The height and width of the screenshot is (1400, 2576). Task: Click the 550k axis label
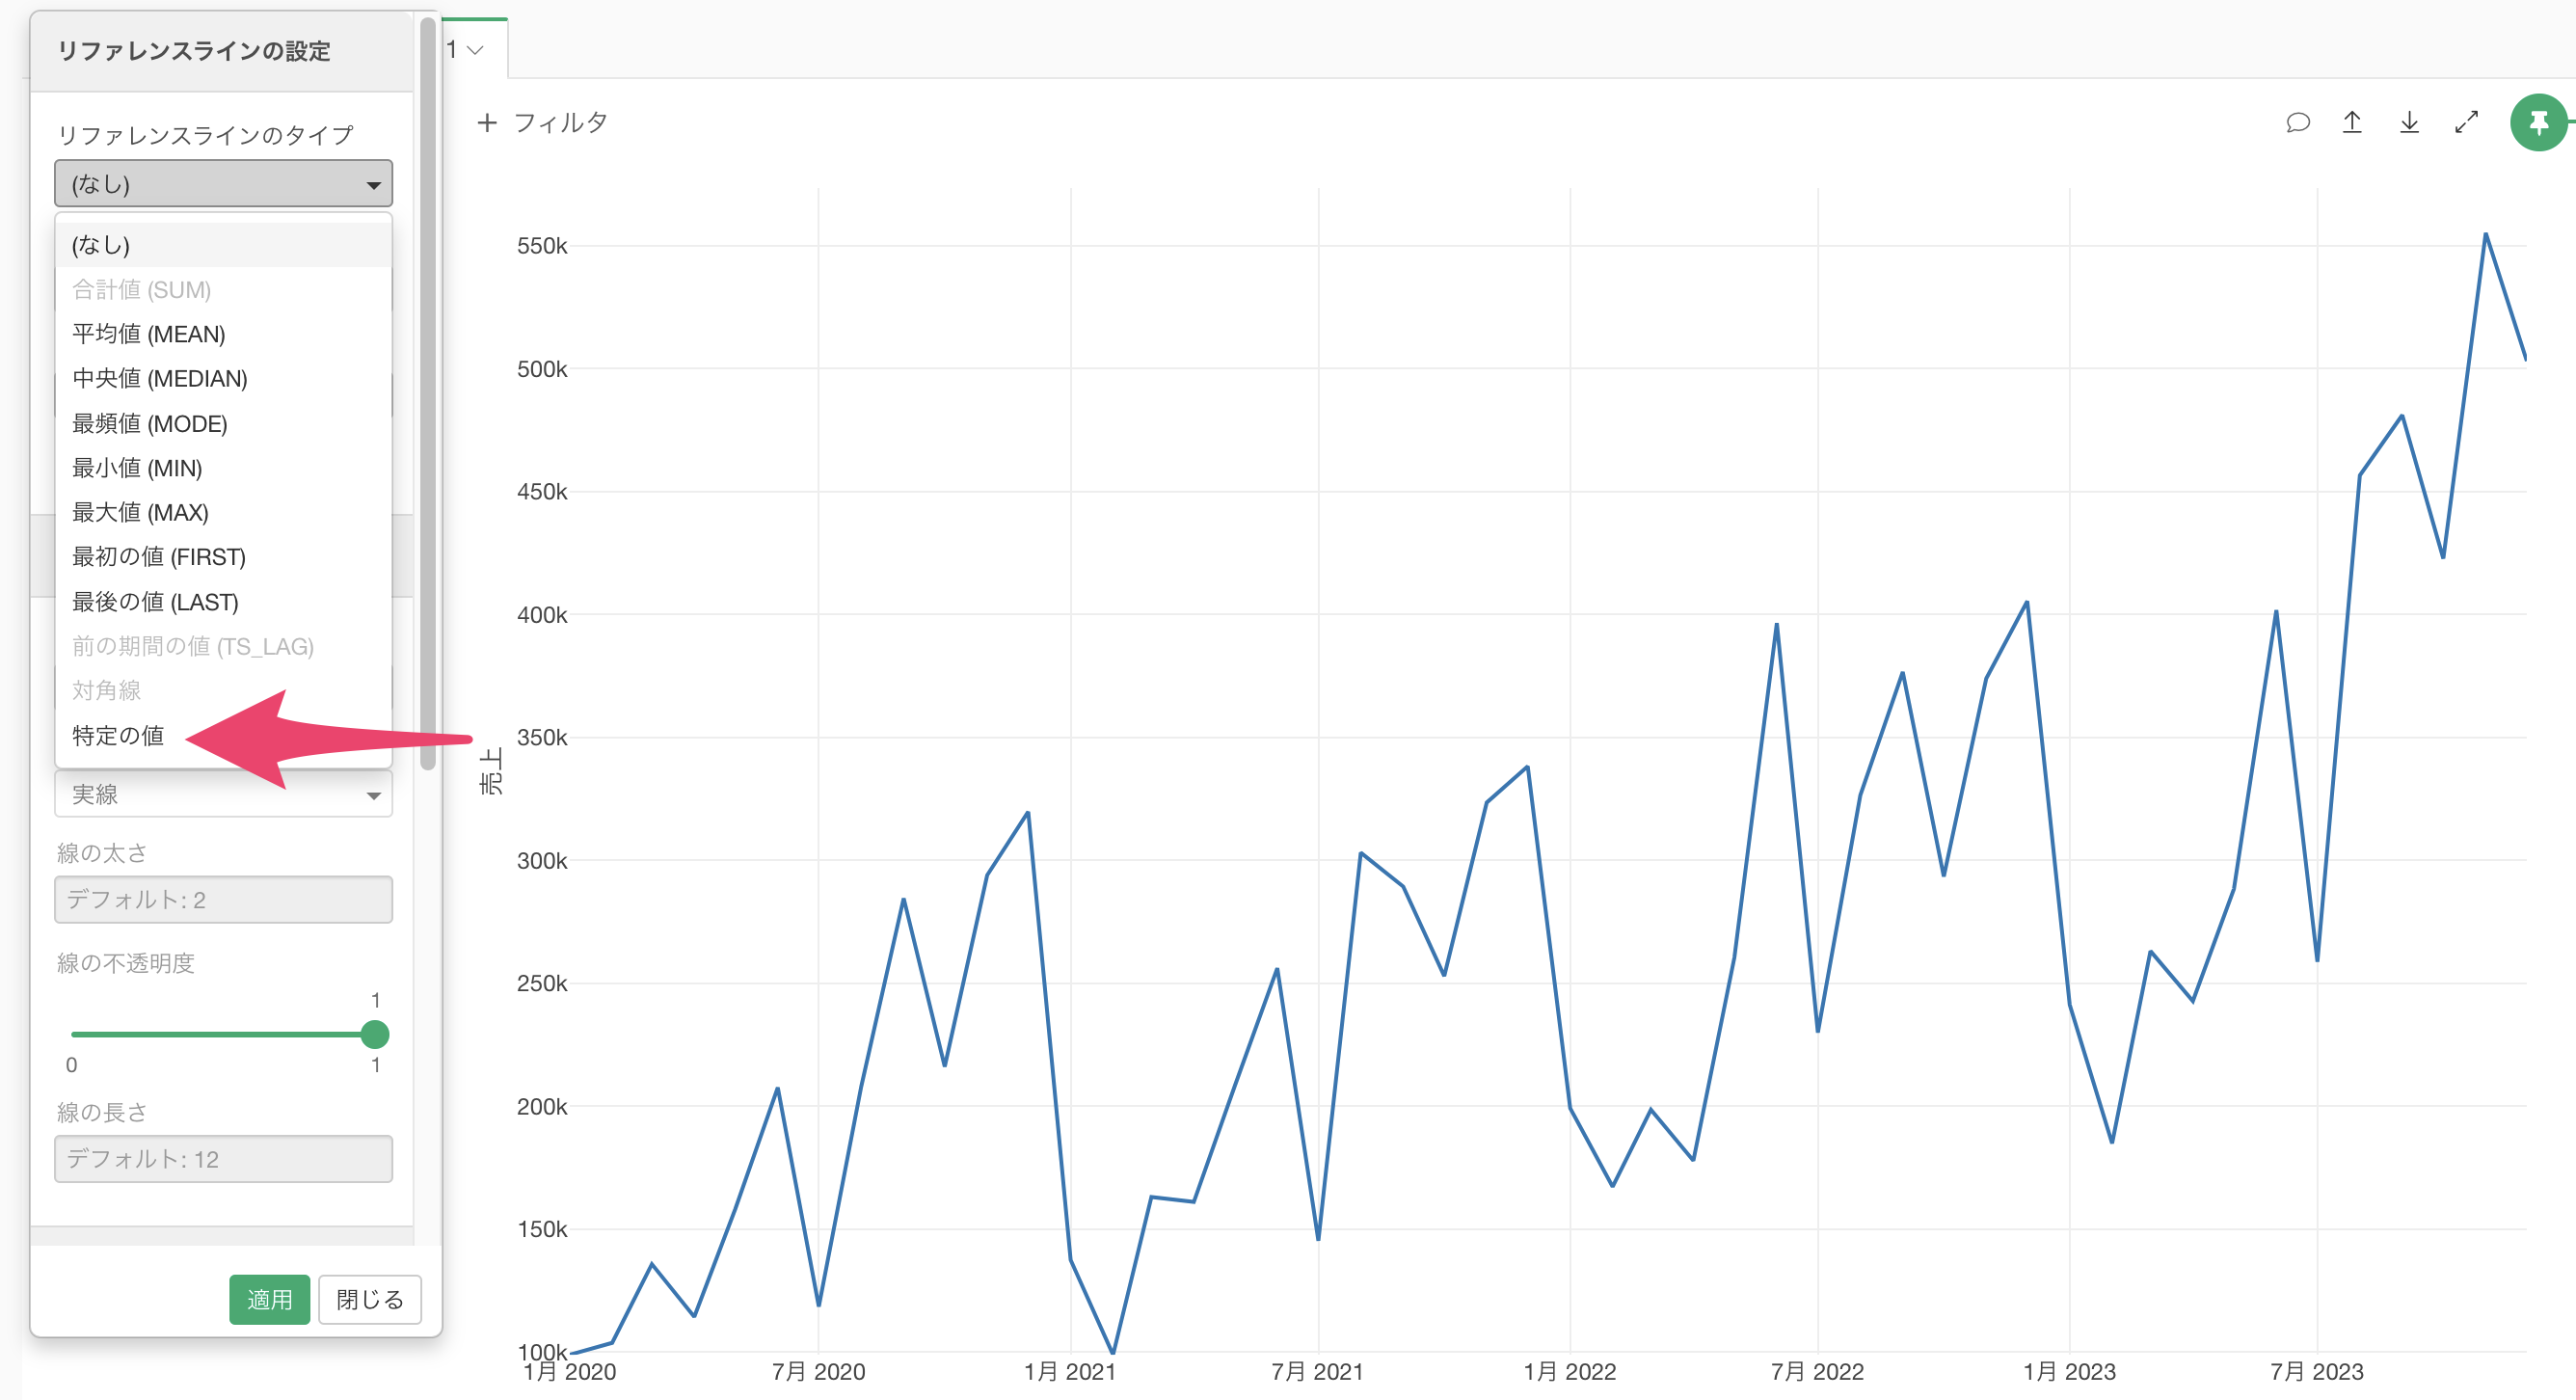(541, 246)
